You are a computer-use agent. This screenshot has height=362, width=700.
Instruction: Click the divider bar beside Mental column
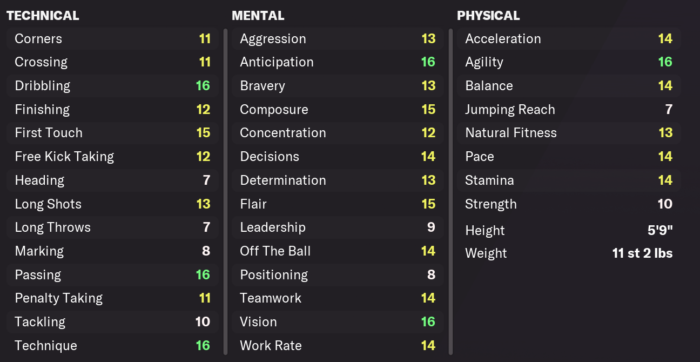(x=451, y=192)
